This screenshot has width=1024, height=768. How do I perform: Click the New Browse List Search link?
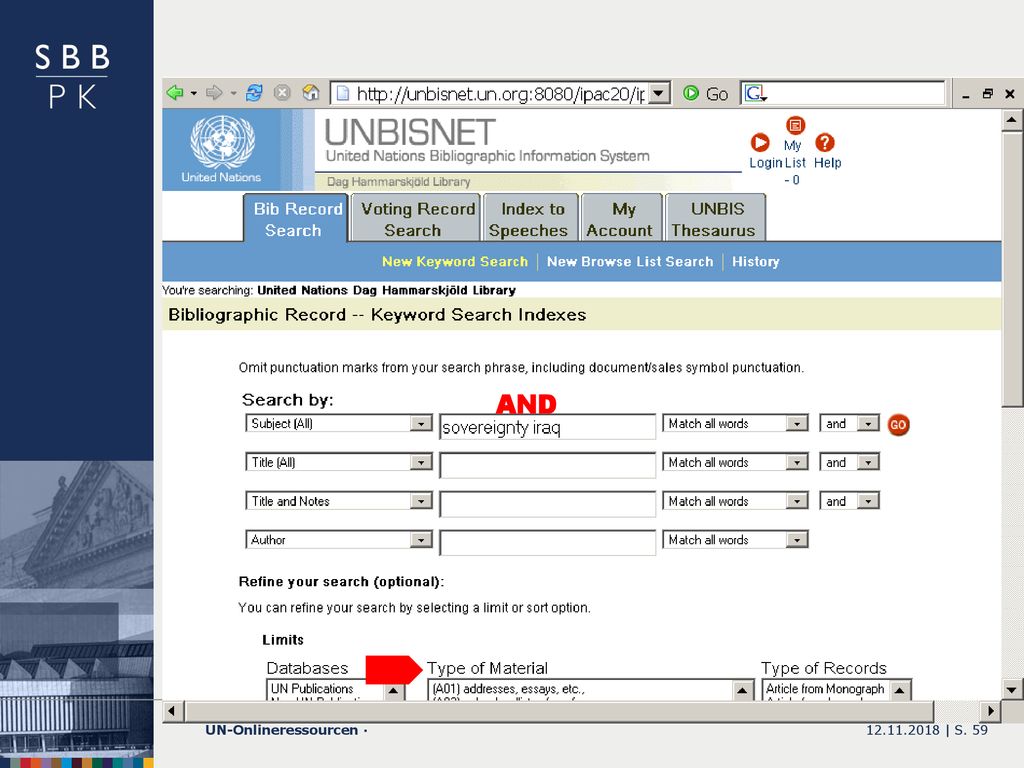630,262
